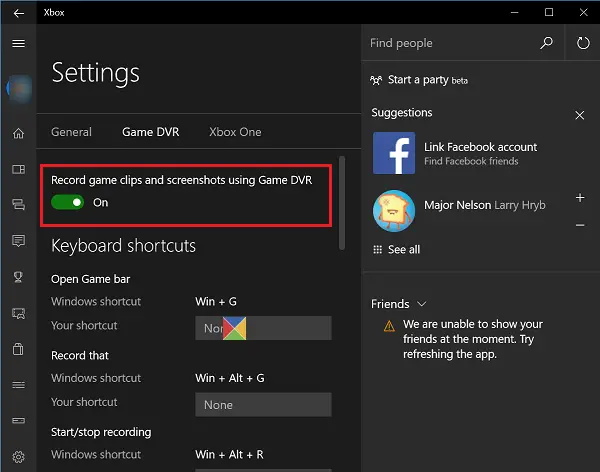Turn off the Game DVR recording toggle
This screenshot has width=600, height=472.
[68, 202]
